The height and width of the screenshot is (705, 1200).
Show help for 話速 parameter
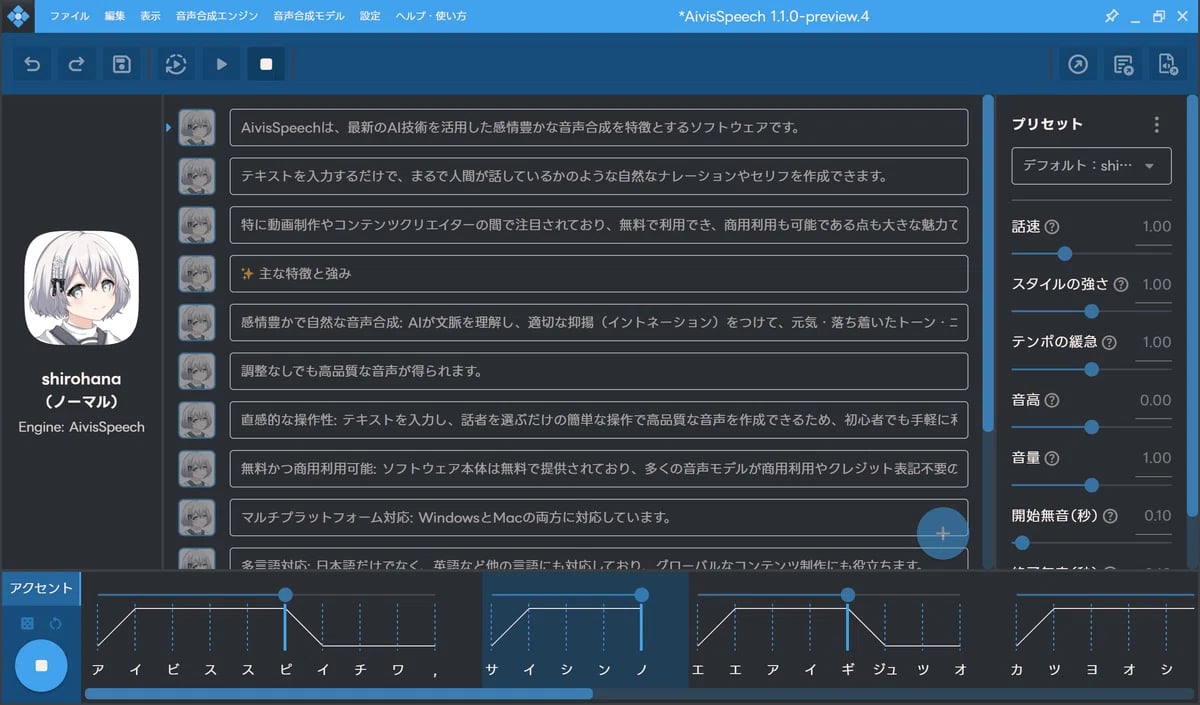(x=1052, y=227)
